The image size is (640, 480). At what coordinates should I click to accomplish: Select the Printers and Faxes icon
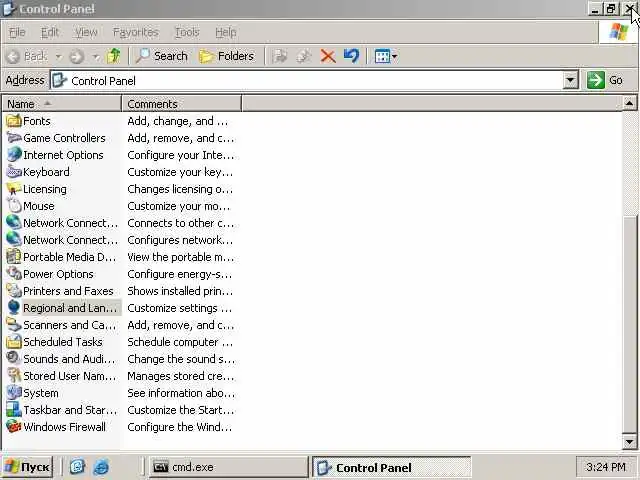coord(14,291)
